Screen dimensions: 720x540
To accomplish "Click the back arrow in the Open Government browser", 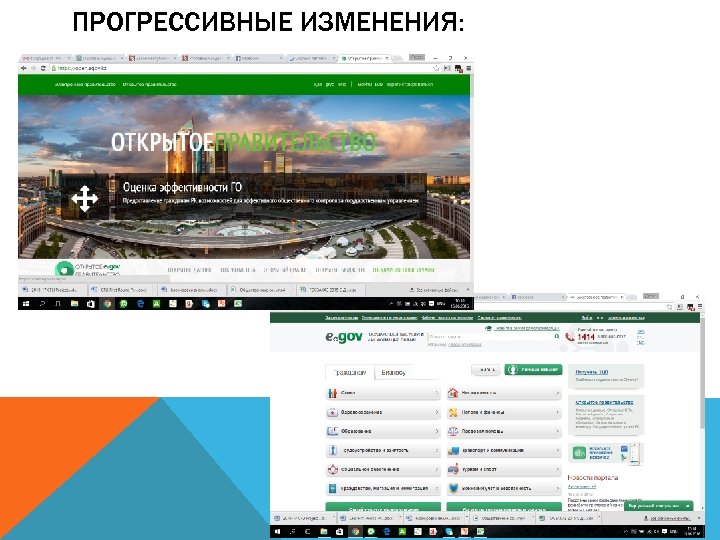I will (24, 68).
